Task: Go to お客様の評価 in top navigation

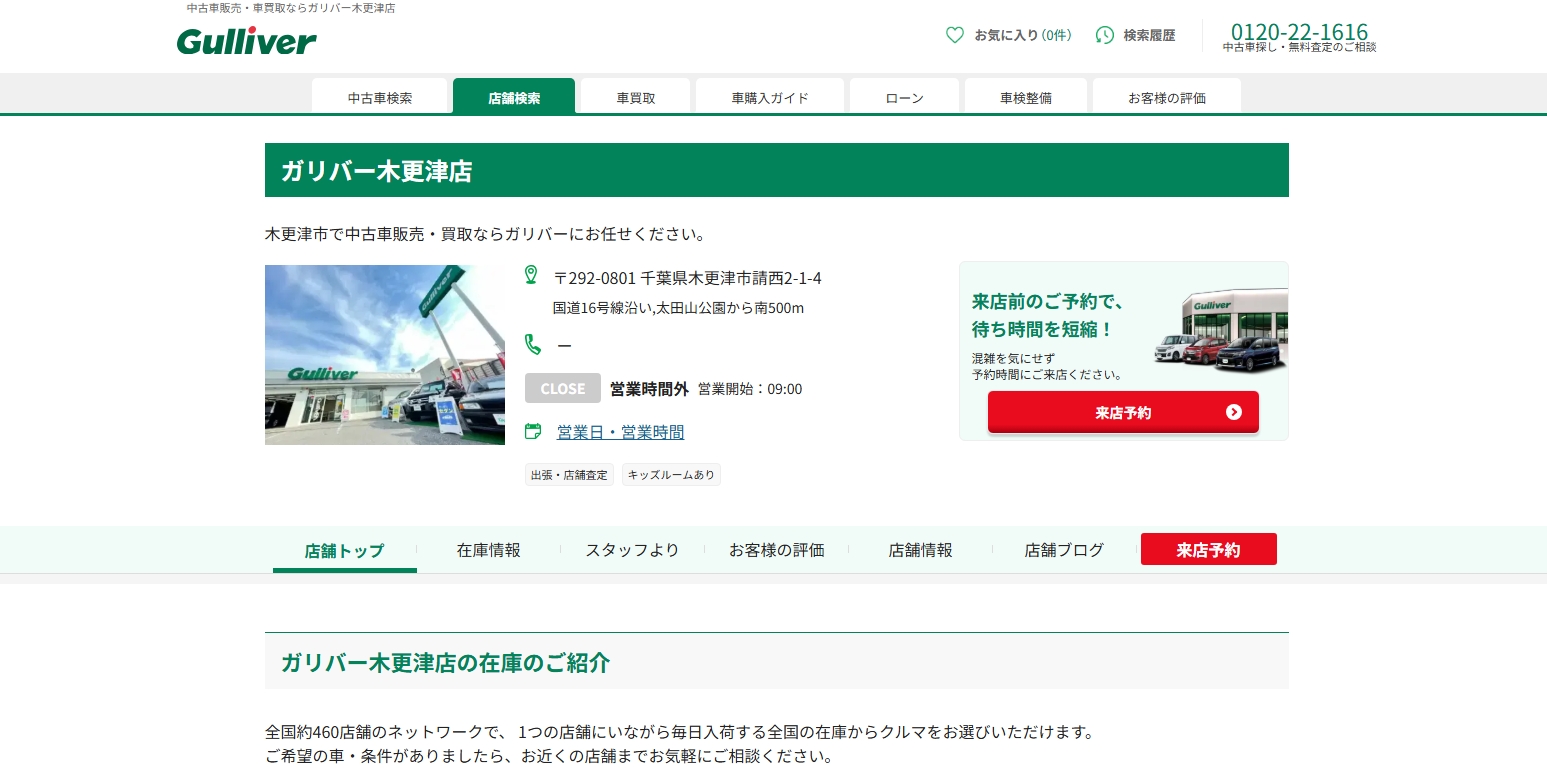Action: coord(1166,98)
